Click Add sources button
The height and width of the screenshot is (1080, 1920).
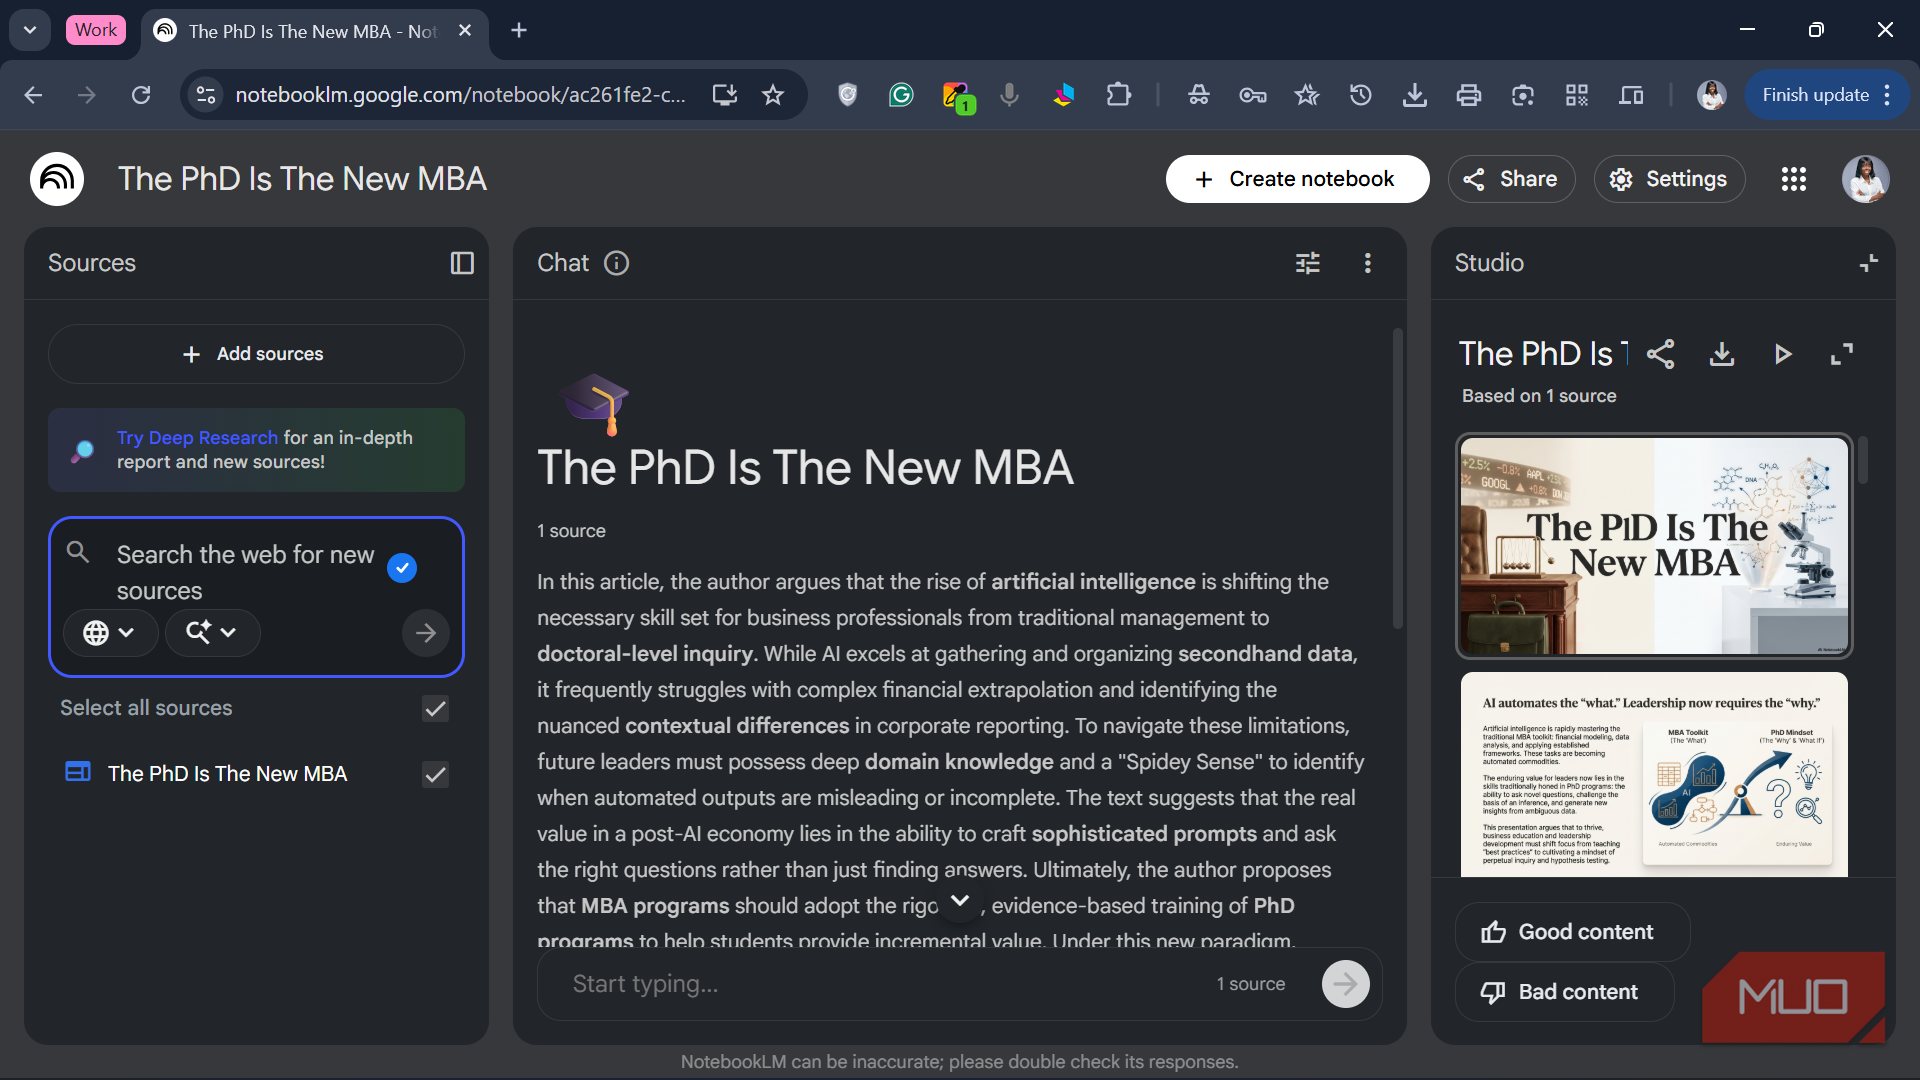[x=256, y=354]
